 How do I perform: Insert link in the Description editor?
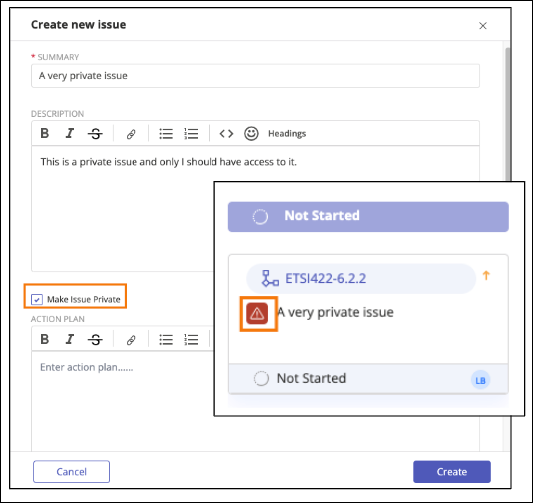coord(131,134)
